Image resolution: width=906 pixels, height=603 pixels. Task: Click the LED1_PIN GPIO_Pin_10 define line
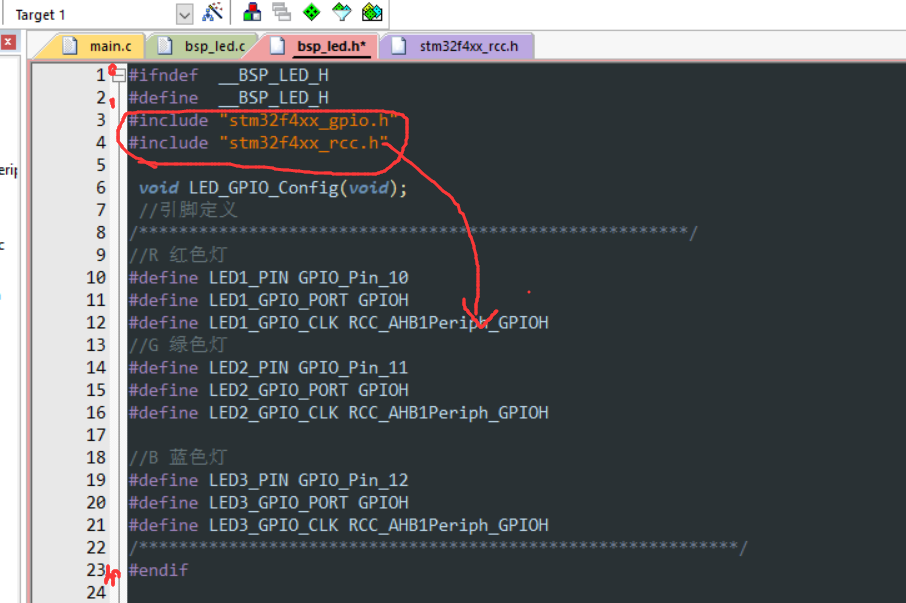tap(268, 278)
